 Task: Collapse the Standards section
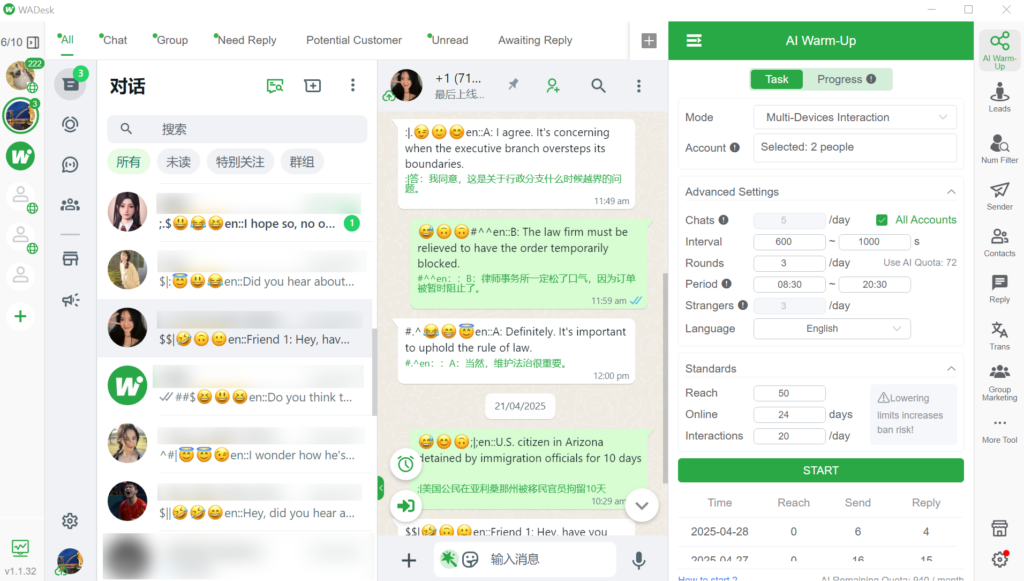coord(951,369)
